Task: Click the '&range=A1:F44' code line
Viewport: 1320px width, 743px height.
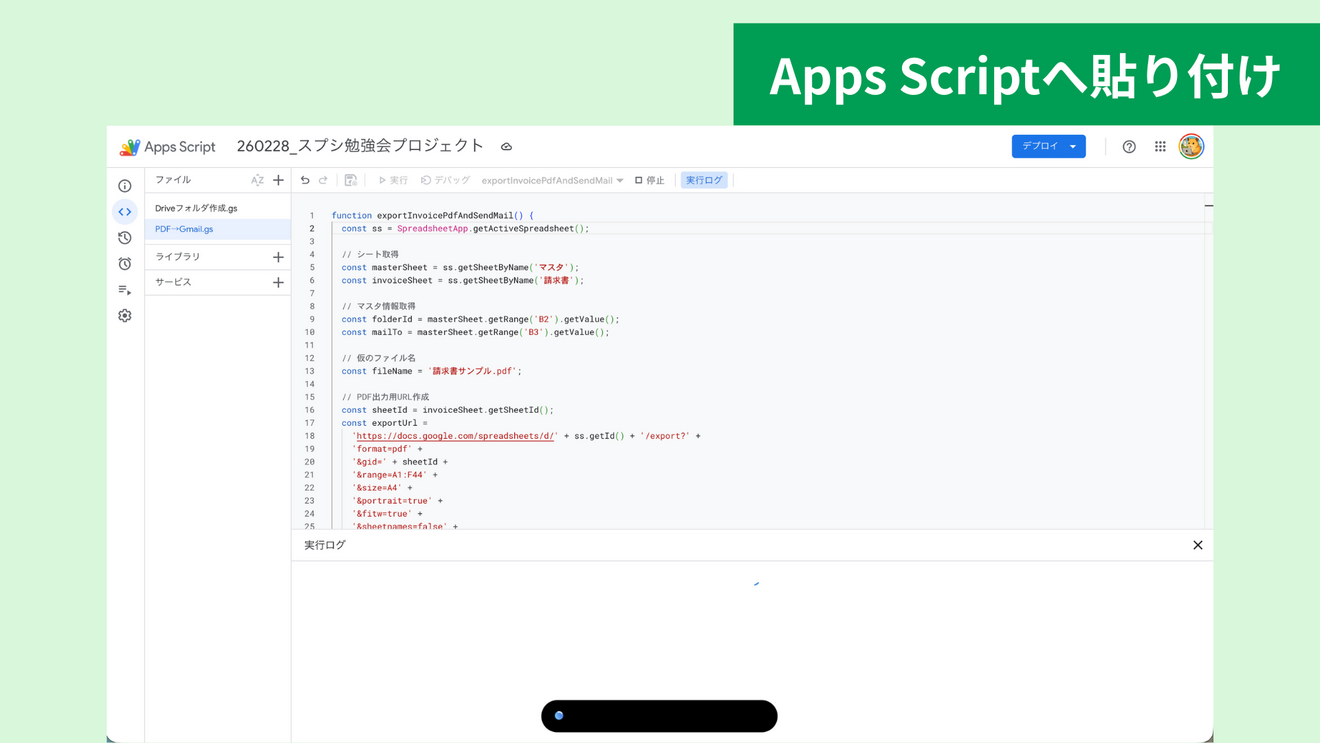Action: (394, 475)
